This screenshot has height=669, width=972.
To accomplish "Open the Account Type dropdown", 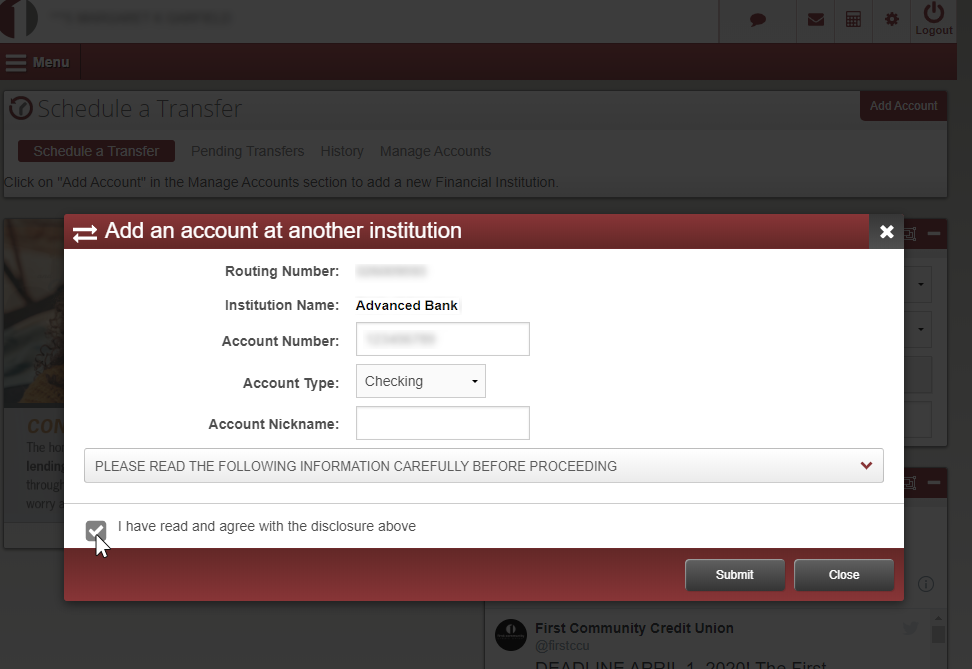I will [420, 381].
